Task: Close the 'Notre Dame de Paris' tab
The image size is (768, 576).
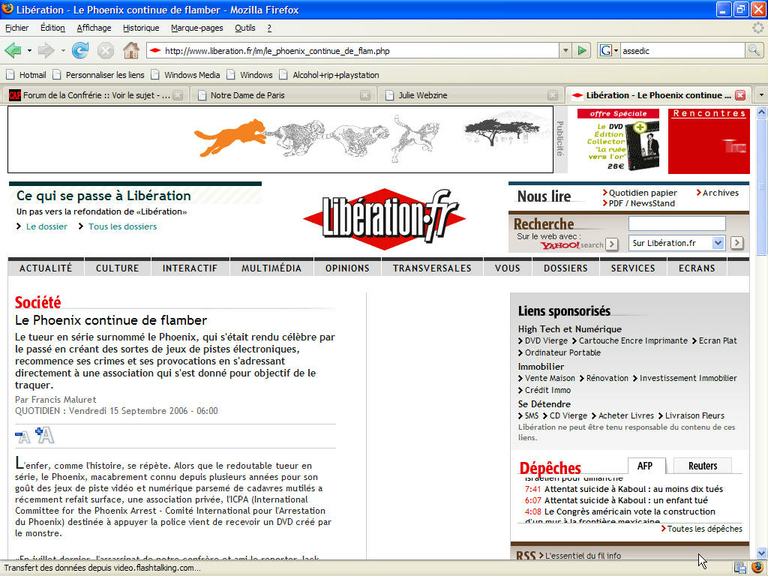Action: coord(365,96)
